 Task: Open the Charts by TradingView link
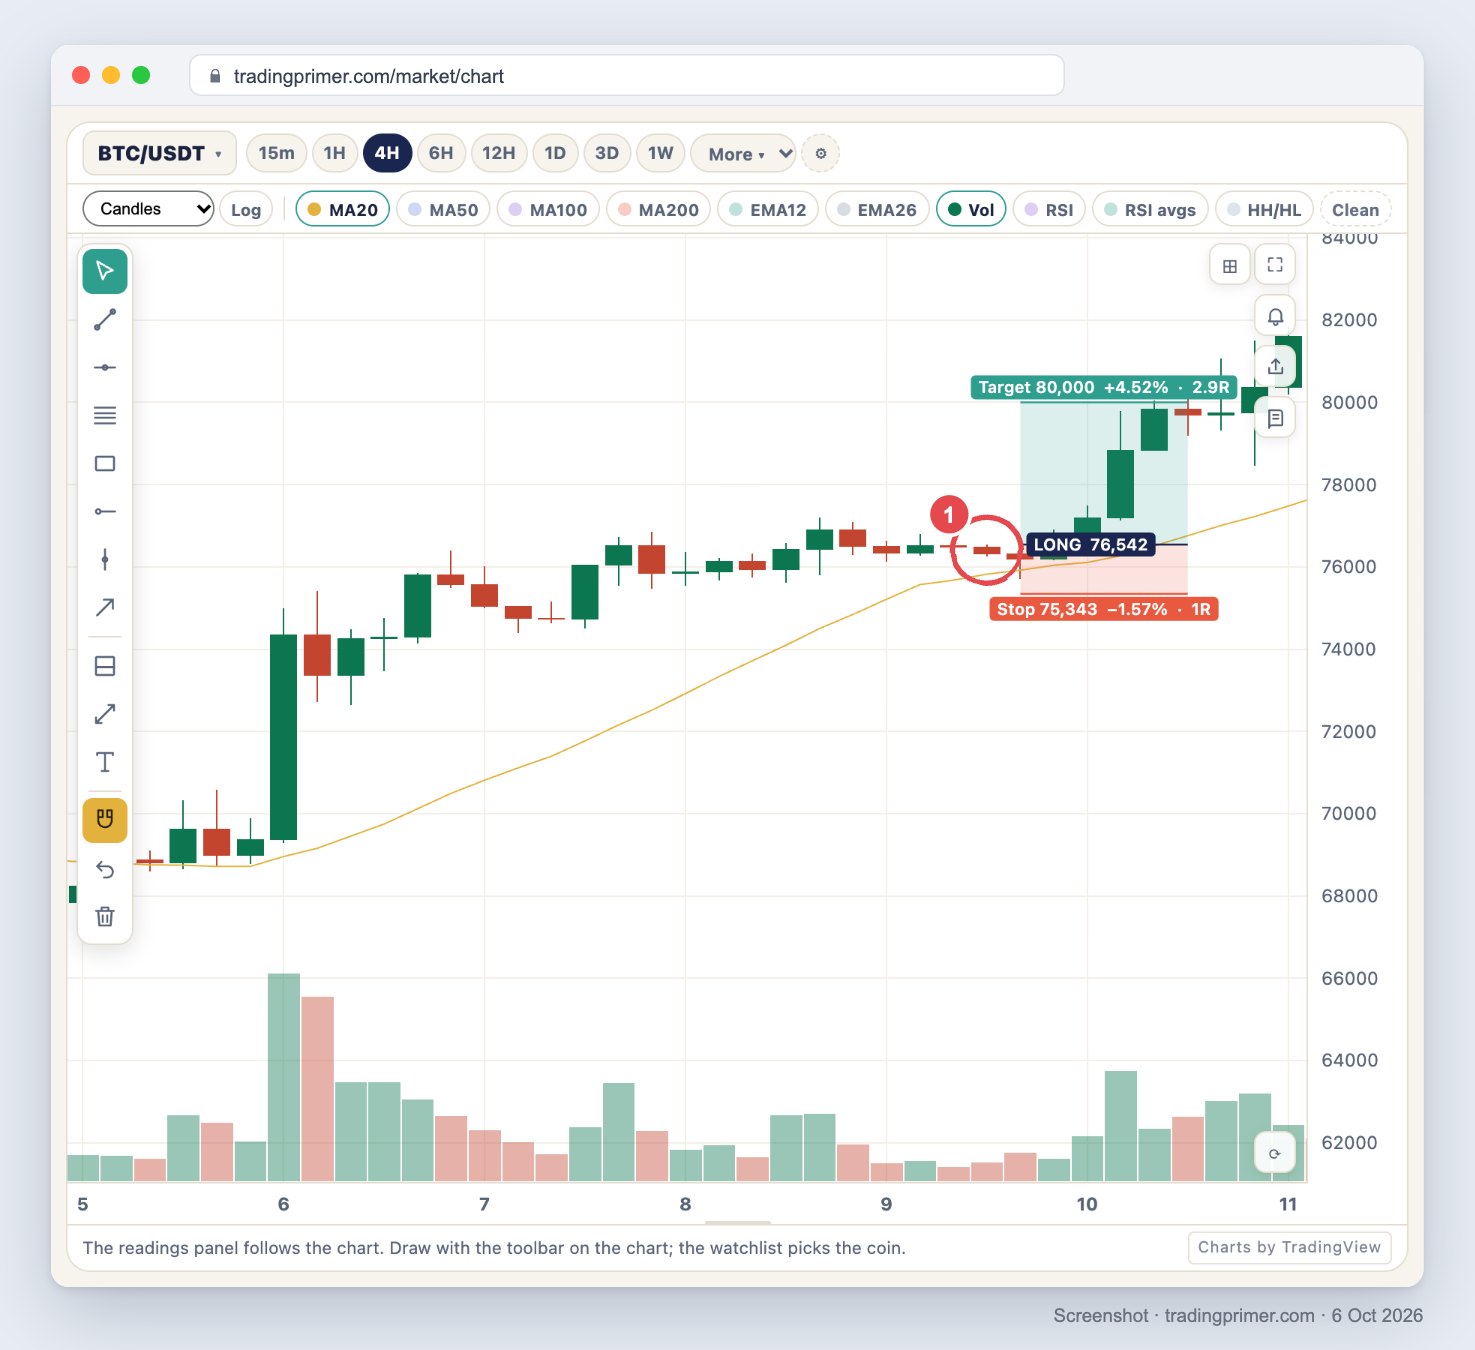pos(1289,1247)
